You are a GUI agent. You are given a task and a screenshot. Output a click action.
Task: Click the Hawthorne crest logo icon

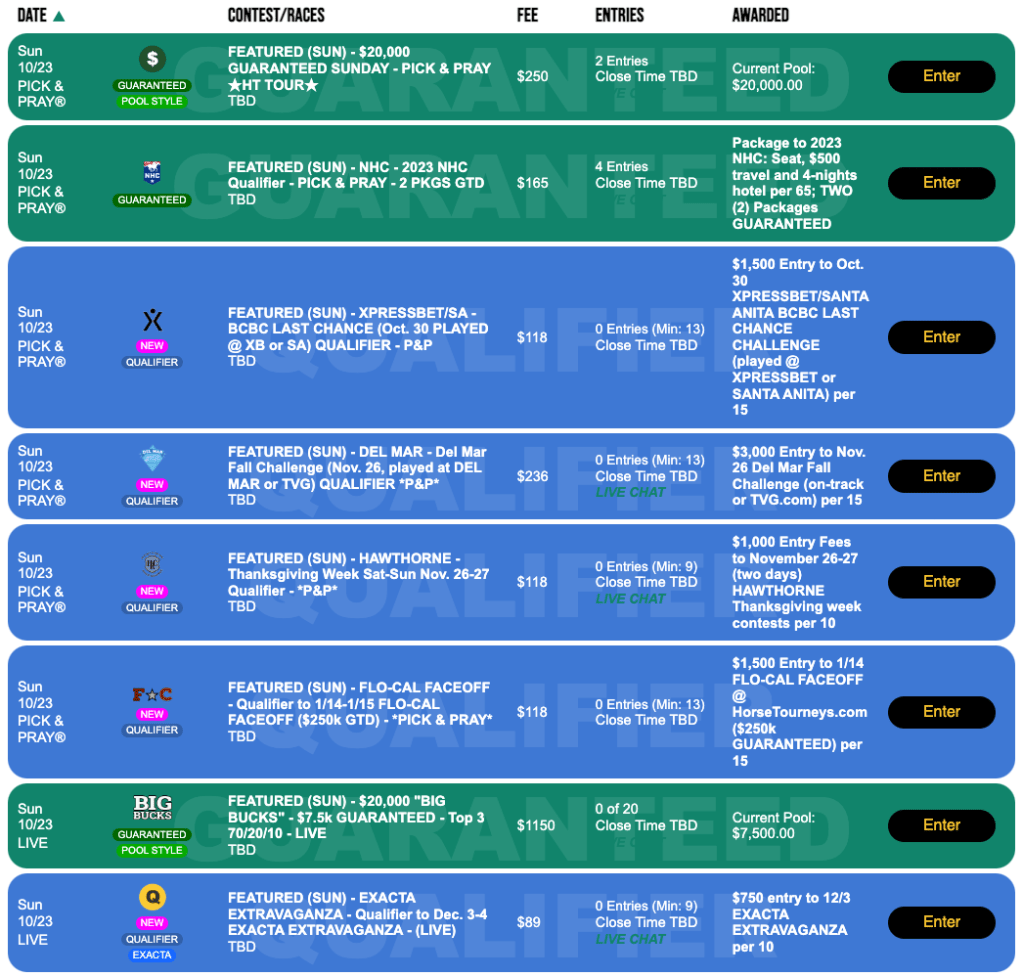152,565
